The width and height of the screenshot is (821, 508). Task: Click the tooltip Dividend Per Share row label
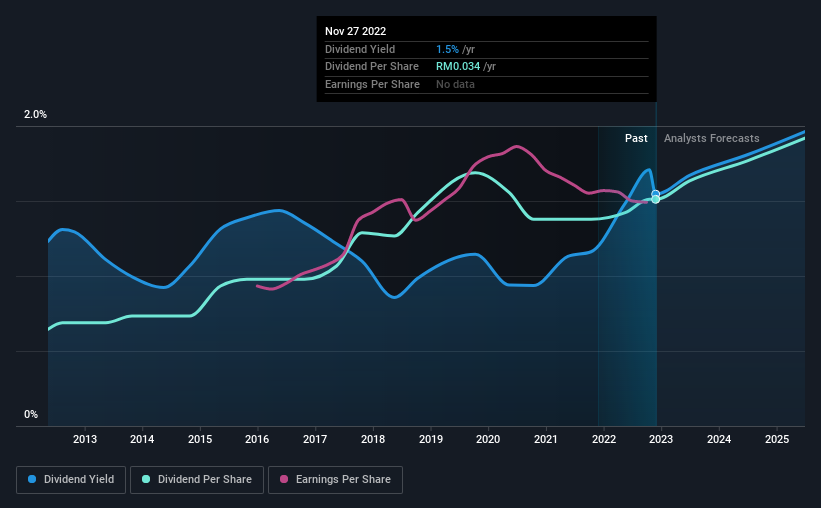tap(372, 67)
